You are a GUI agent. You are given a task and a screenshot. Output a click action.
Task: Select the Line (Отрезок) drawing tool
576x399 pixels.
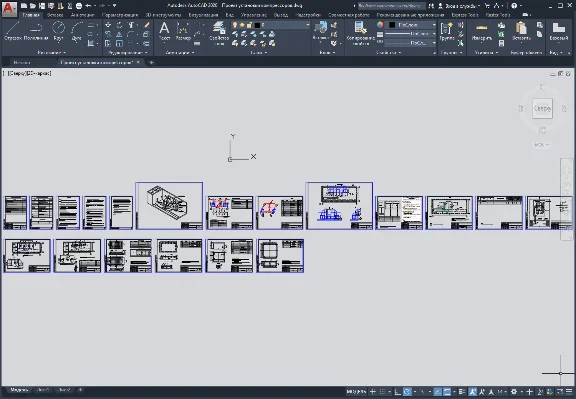click(x=12, y=31)
